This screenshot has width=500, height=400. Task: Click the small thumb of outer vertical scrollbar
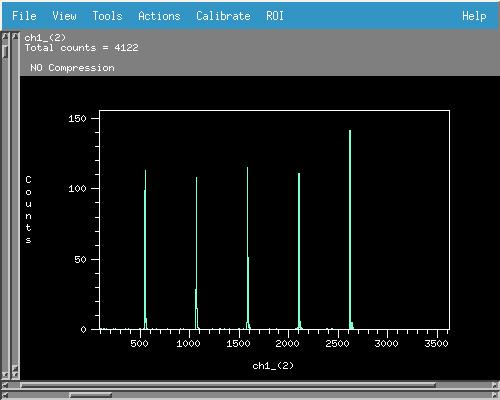pos(5,52)
